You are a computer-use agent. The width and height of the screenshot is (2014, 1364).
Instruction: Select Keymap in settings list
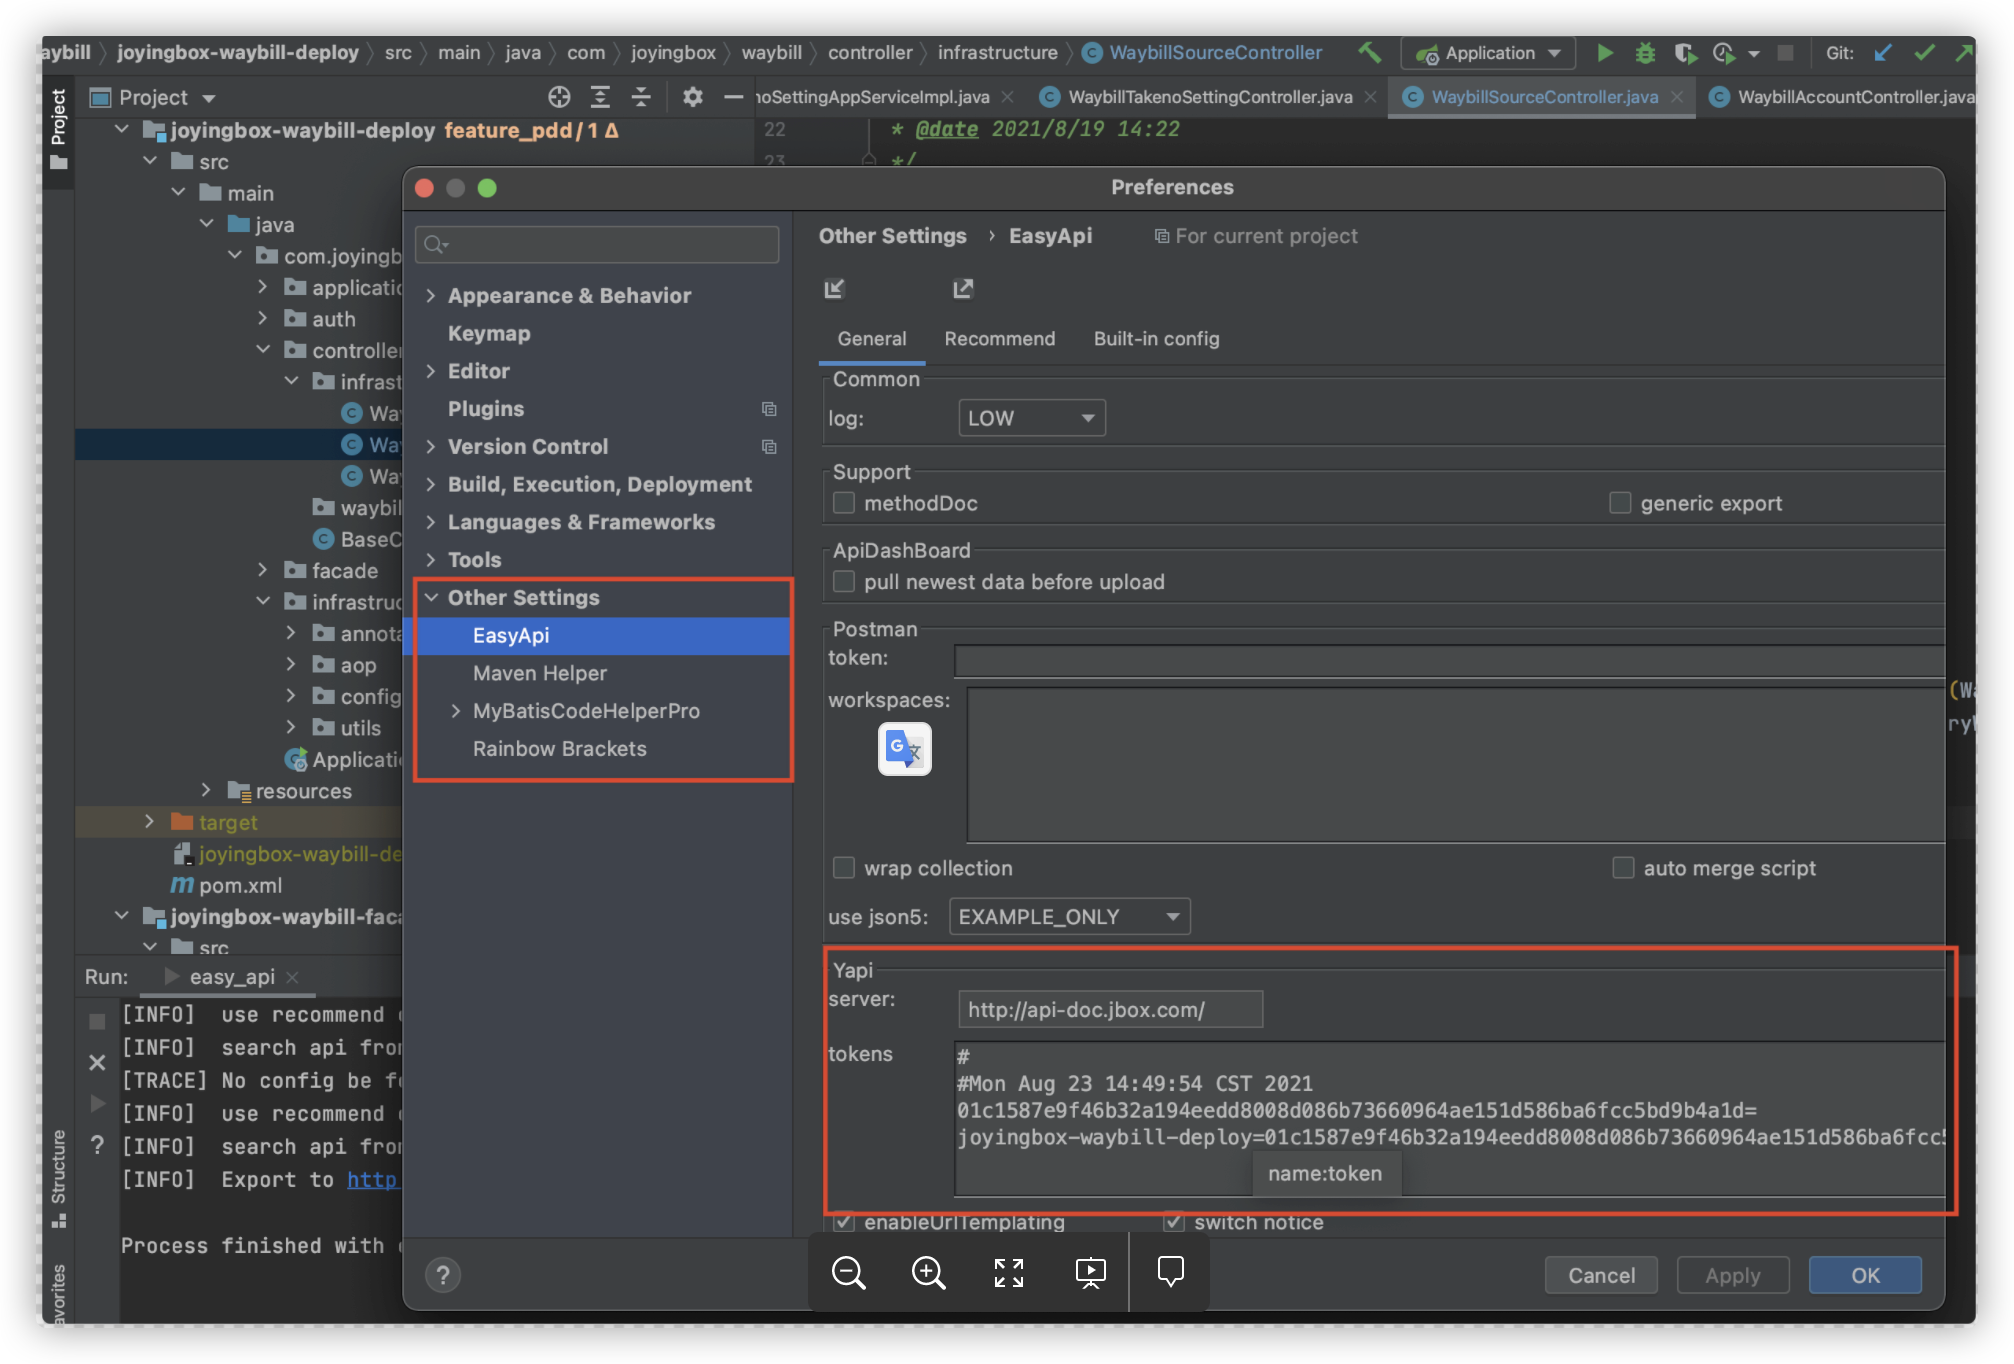489,333
